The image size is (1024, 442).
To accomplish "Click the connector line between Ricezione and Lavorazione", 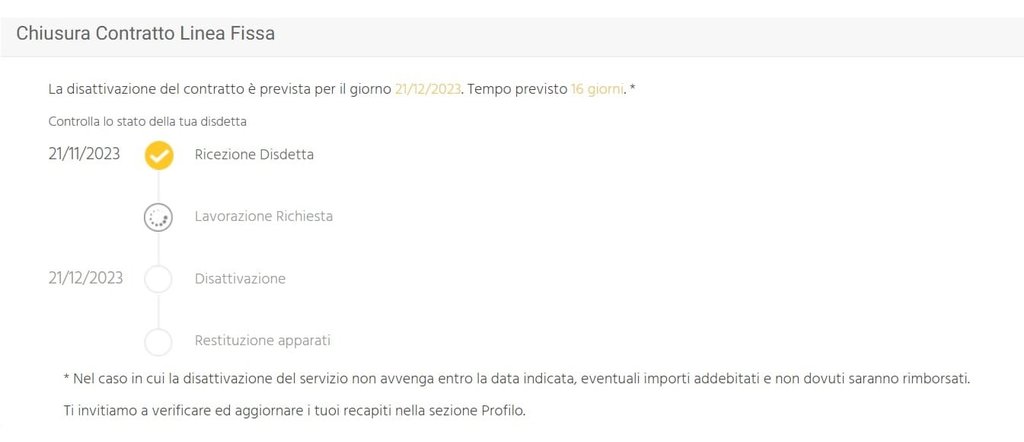I will point(158,187).
